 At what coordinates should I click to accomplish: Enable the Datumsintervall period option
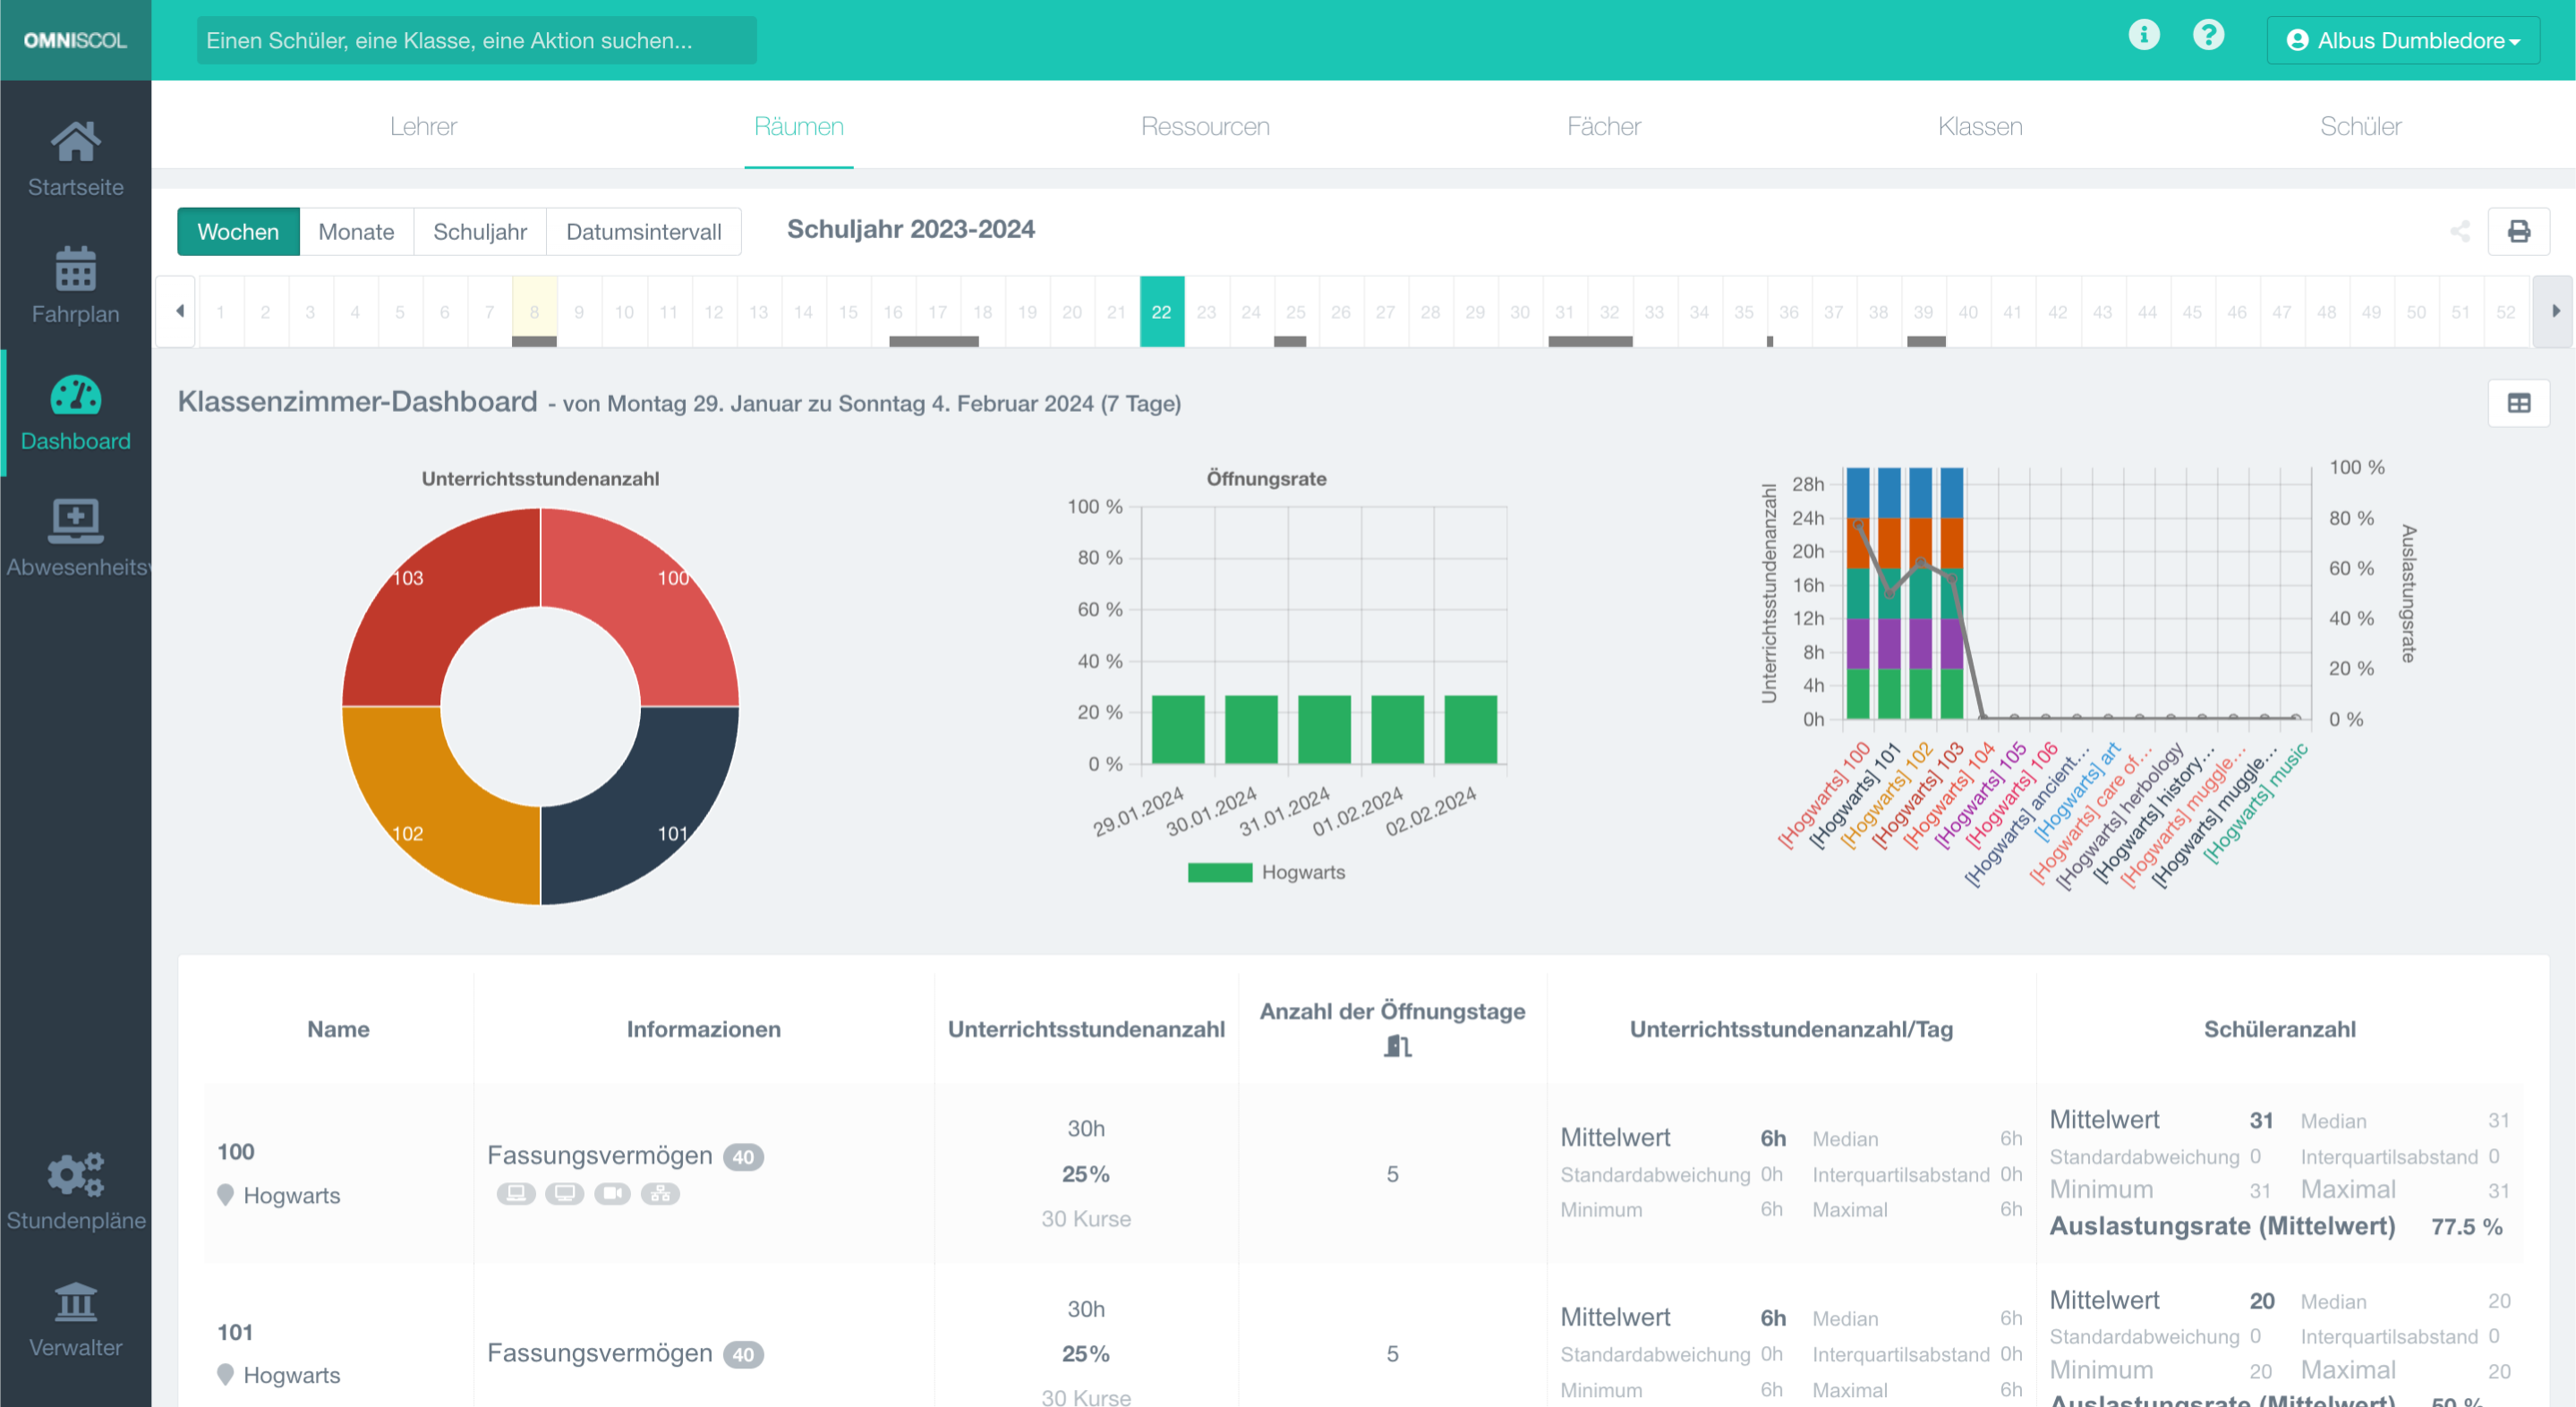pyautogui.click(x=643, y=231)
